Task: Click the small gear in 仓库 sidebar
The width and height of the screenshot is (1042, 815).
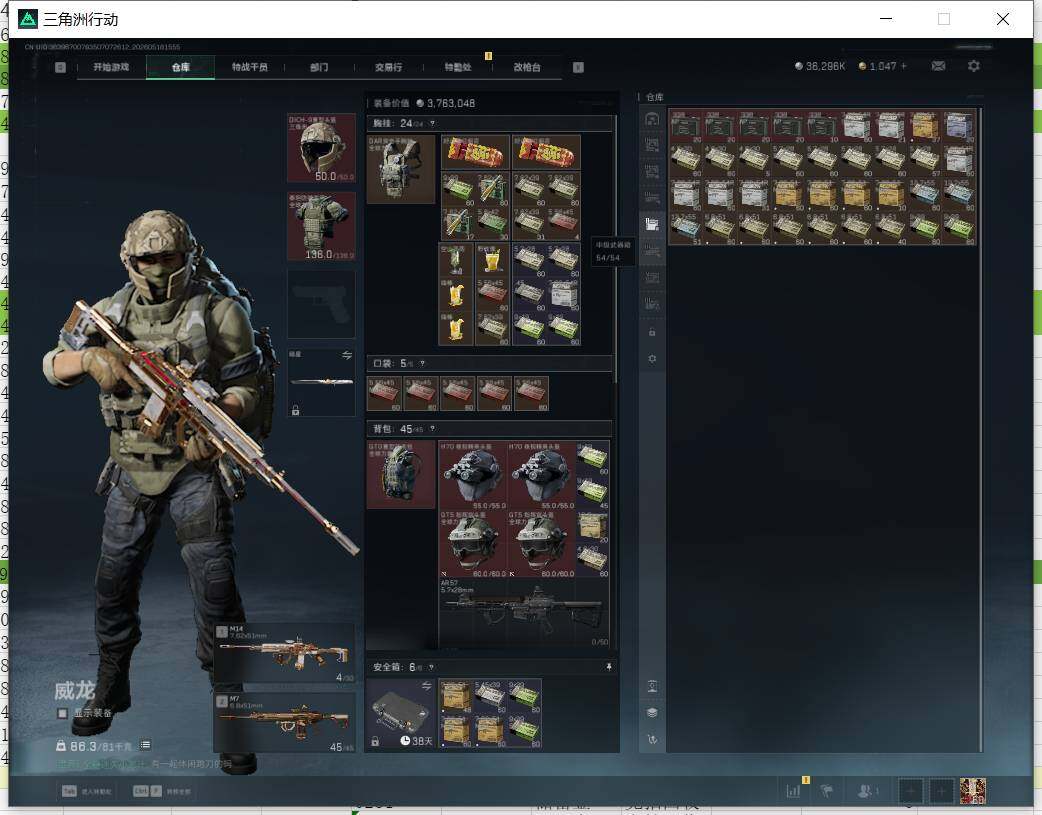Action: pos(652,358)
